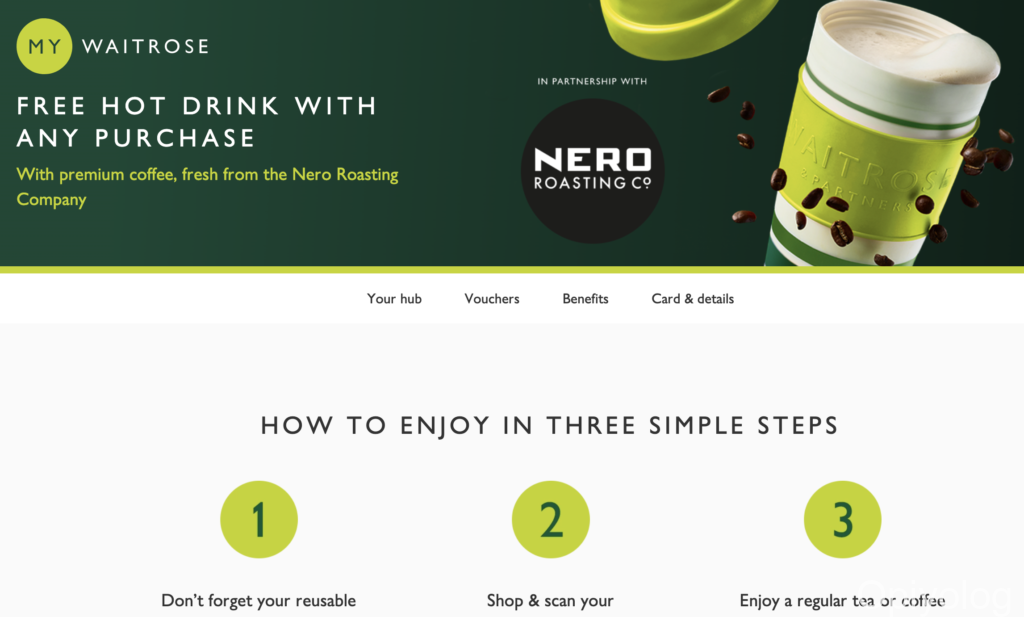This screenshot has height=617, width=1024.
Task: Click the Nero Roasting Company premium coffee subtitle
Action: click(x=207, y=187)
